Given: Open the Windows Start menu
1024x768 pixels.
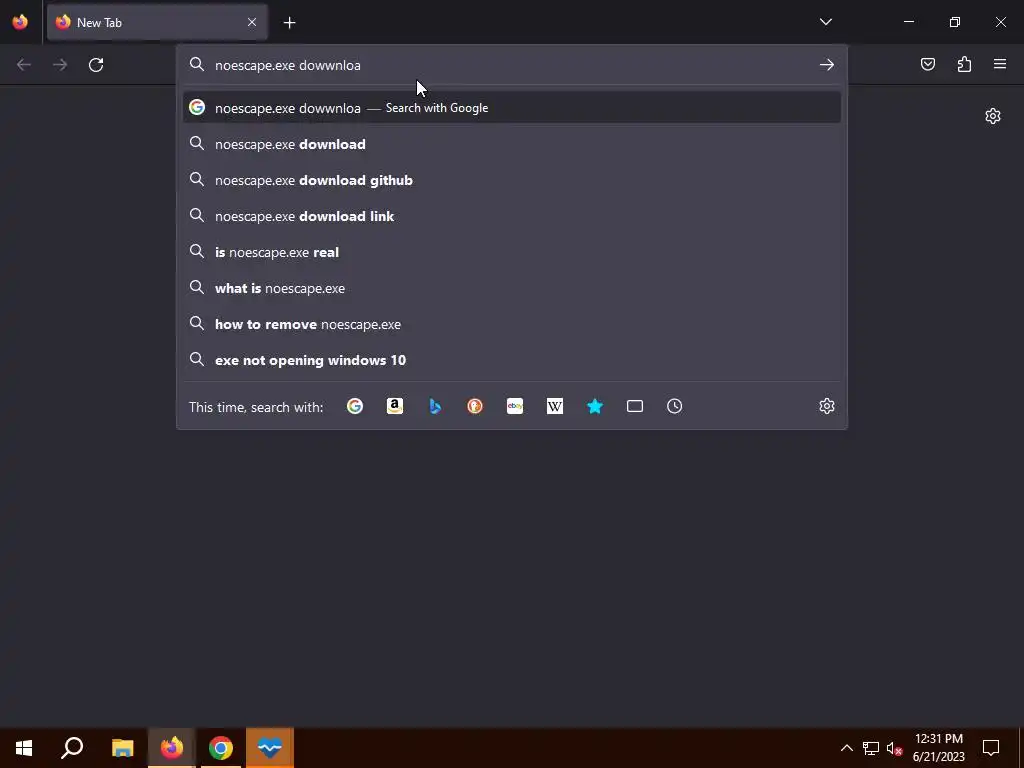Looking at the screenshot, I should (x=24, y=748).
